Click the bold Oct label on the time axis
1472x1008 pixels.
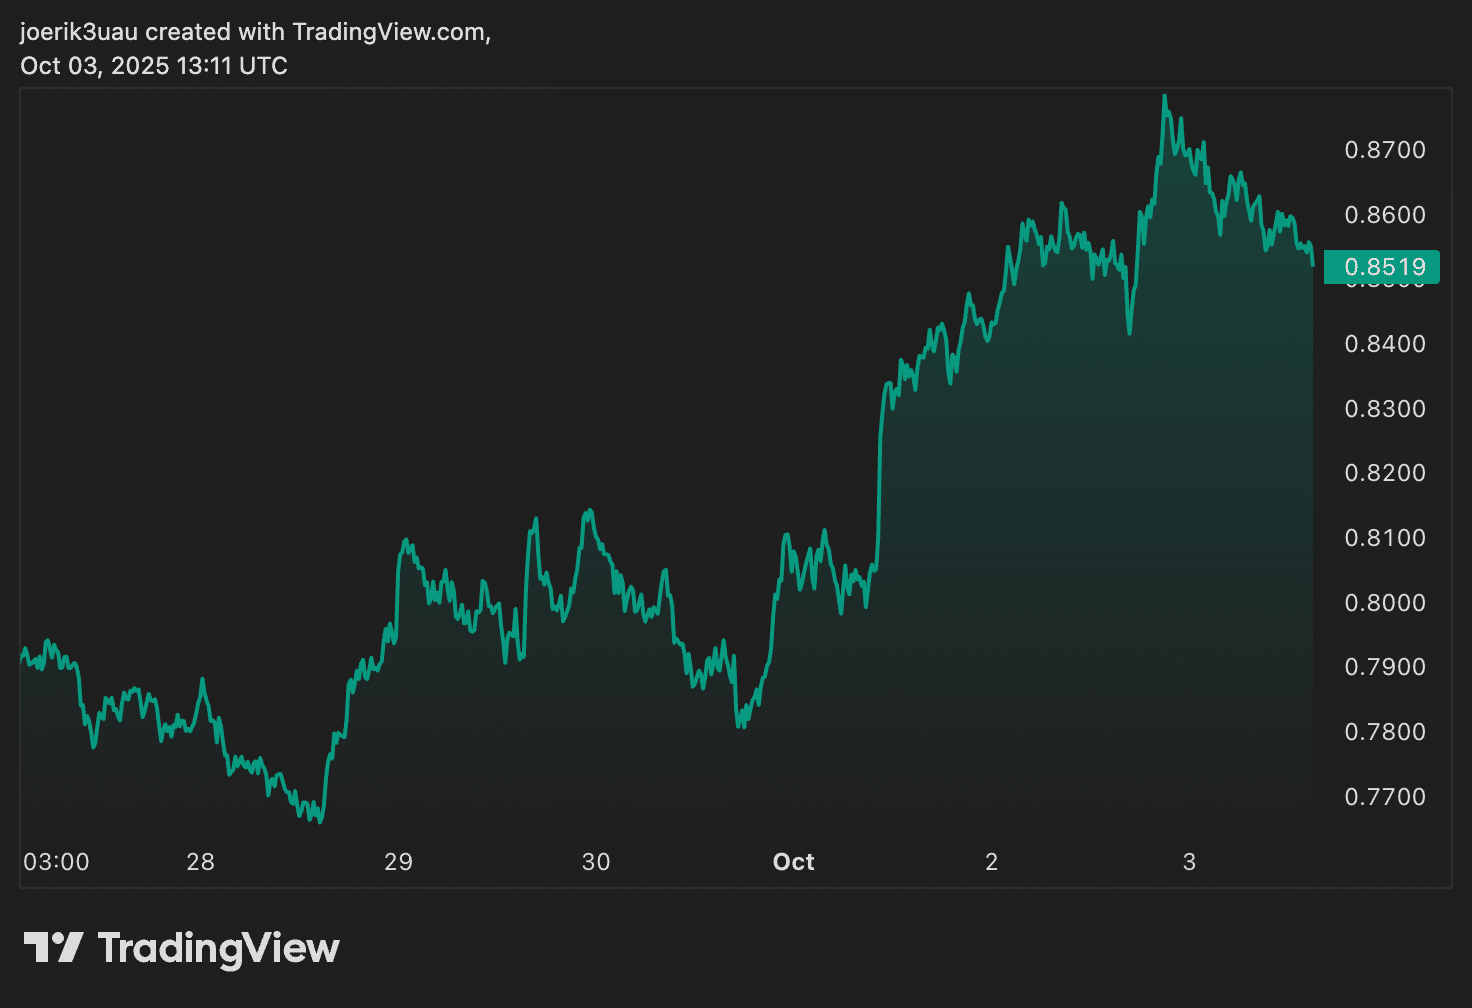pos(794,862)
